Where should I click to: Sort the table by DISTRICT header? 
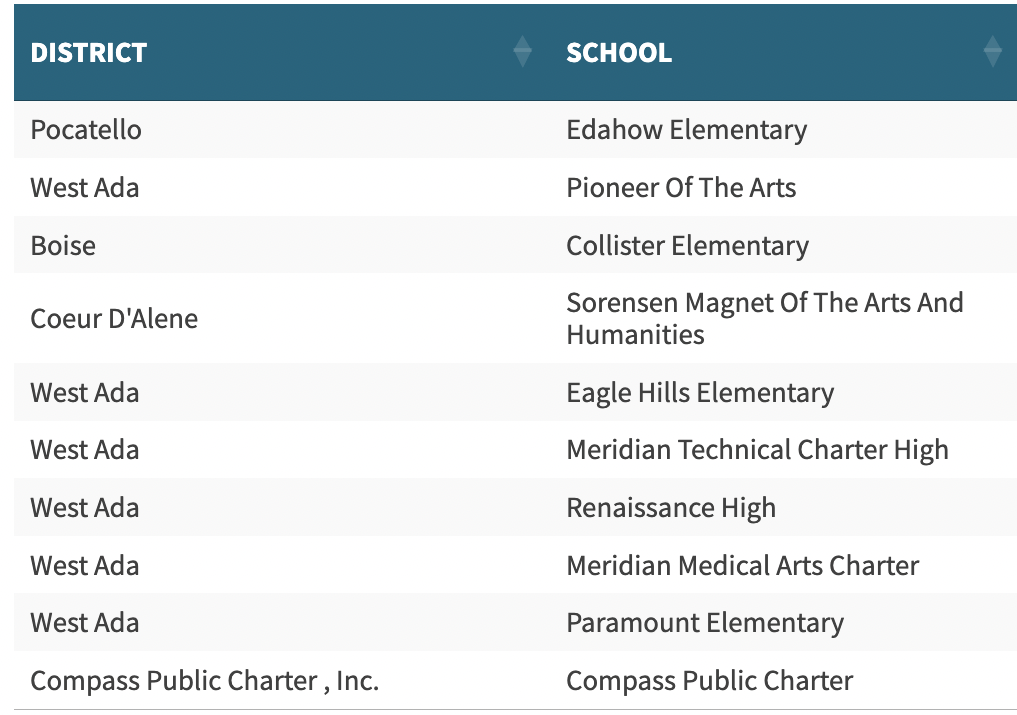88,53
